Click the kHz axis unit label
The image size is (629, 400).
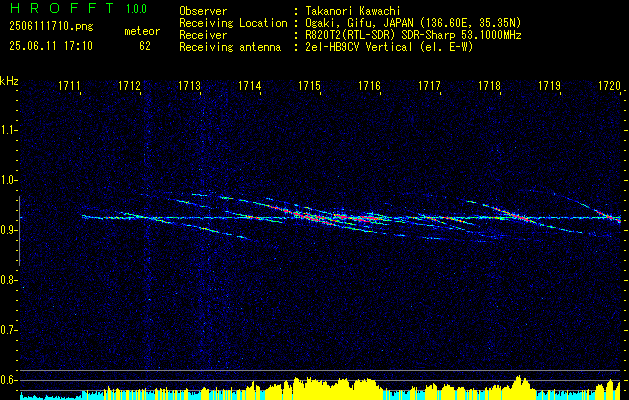pyautogui.click(x=9, y=81)
